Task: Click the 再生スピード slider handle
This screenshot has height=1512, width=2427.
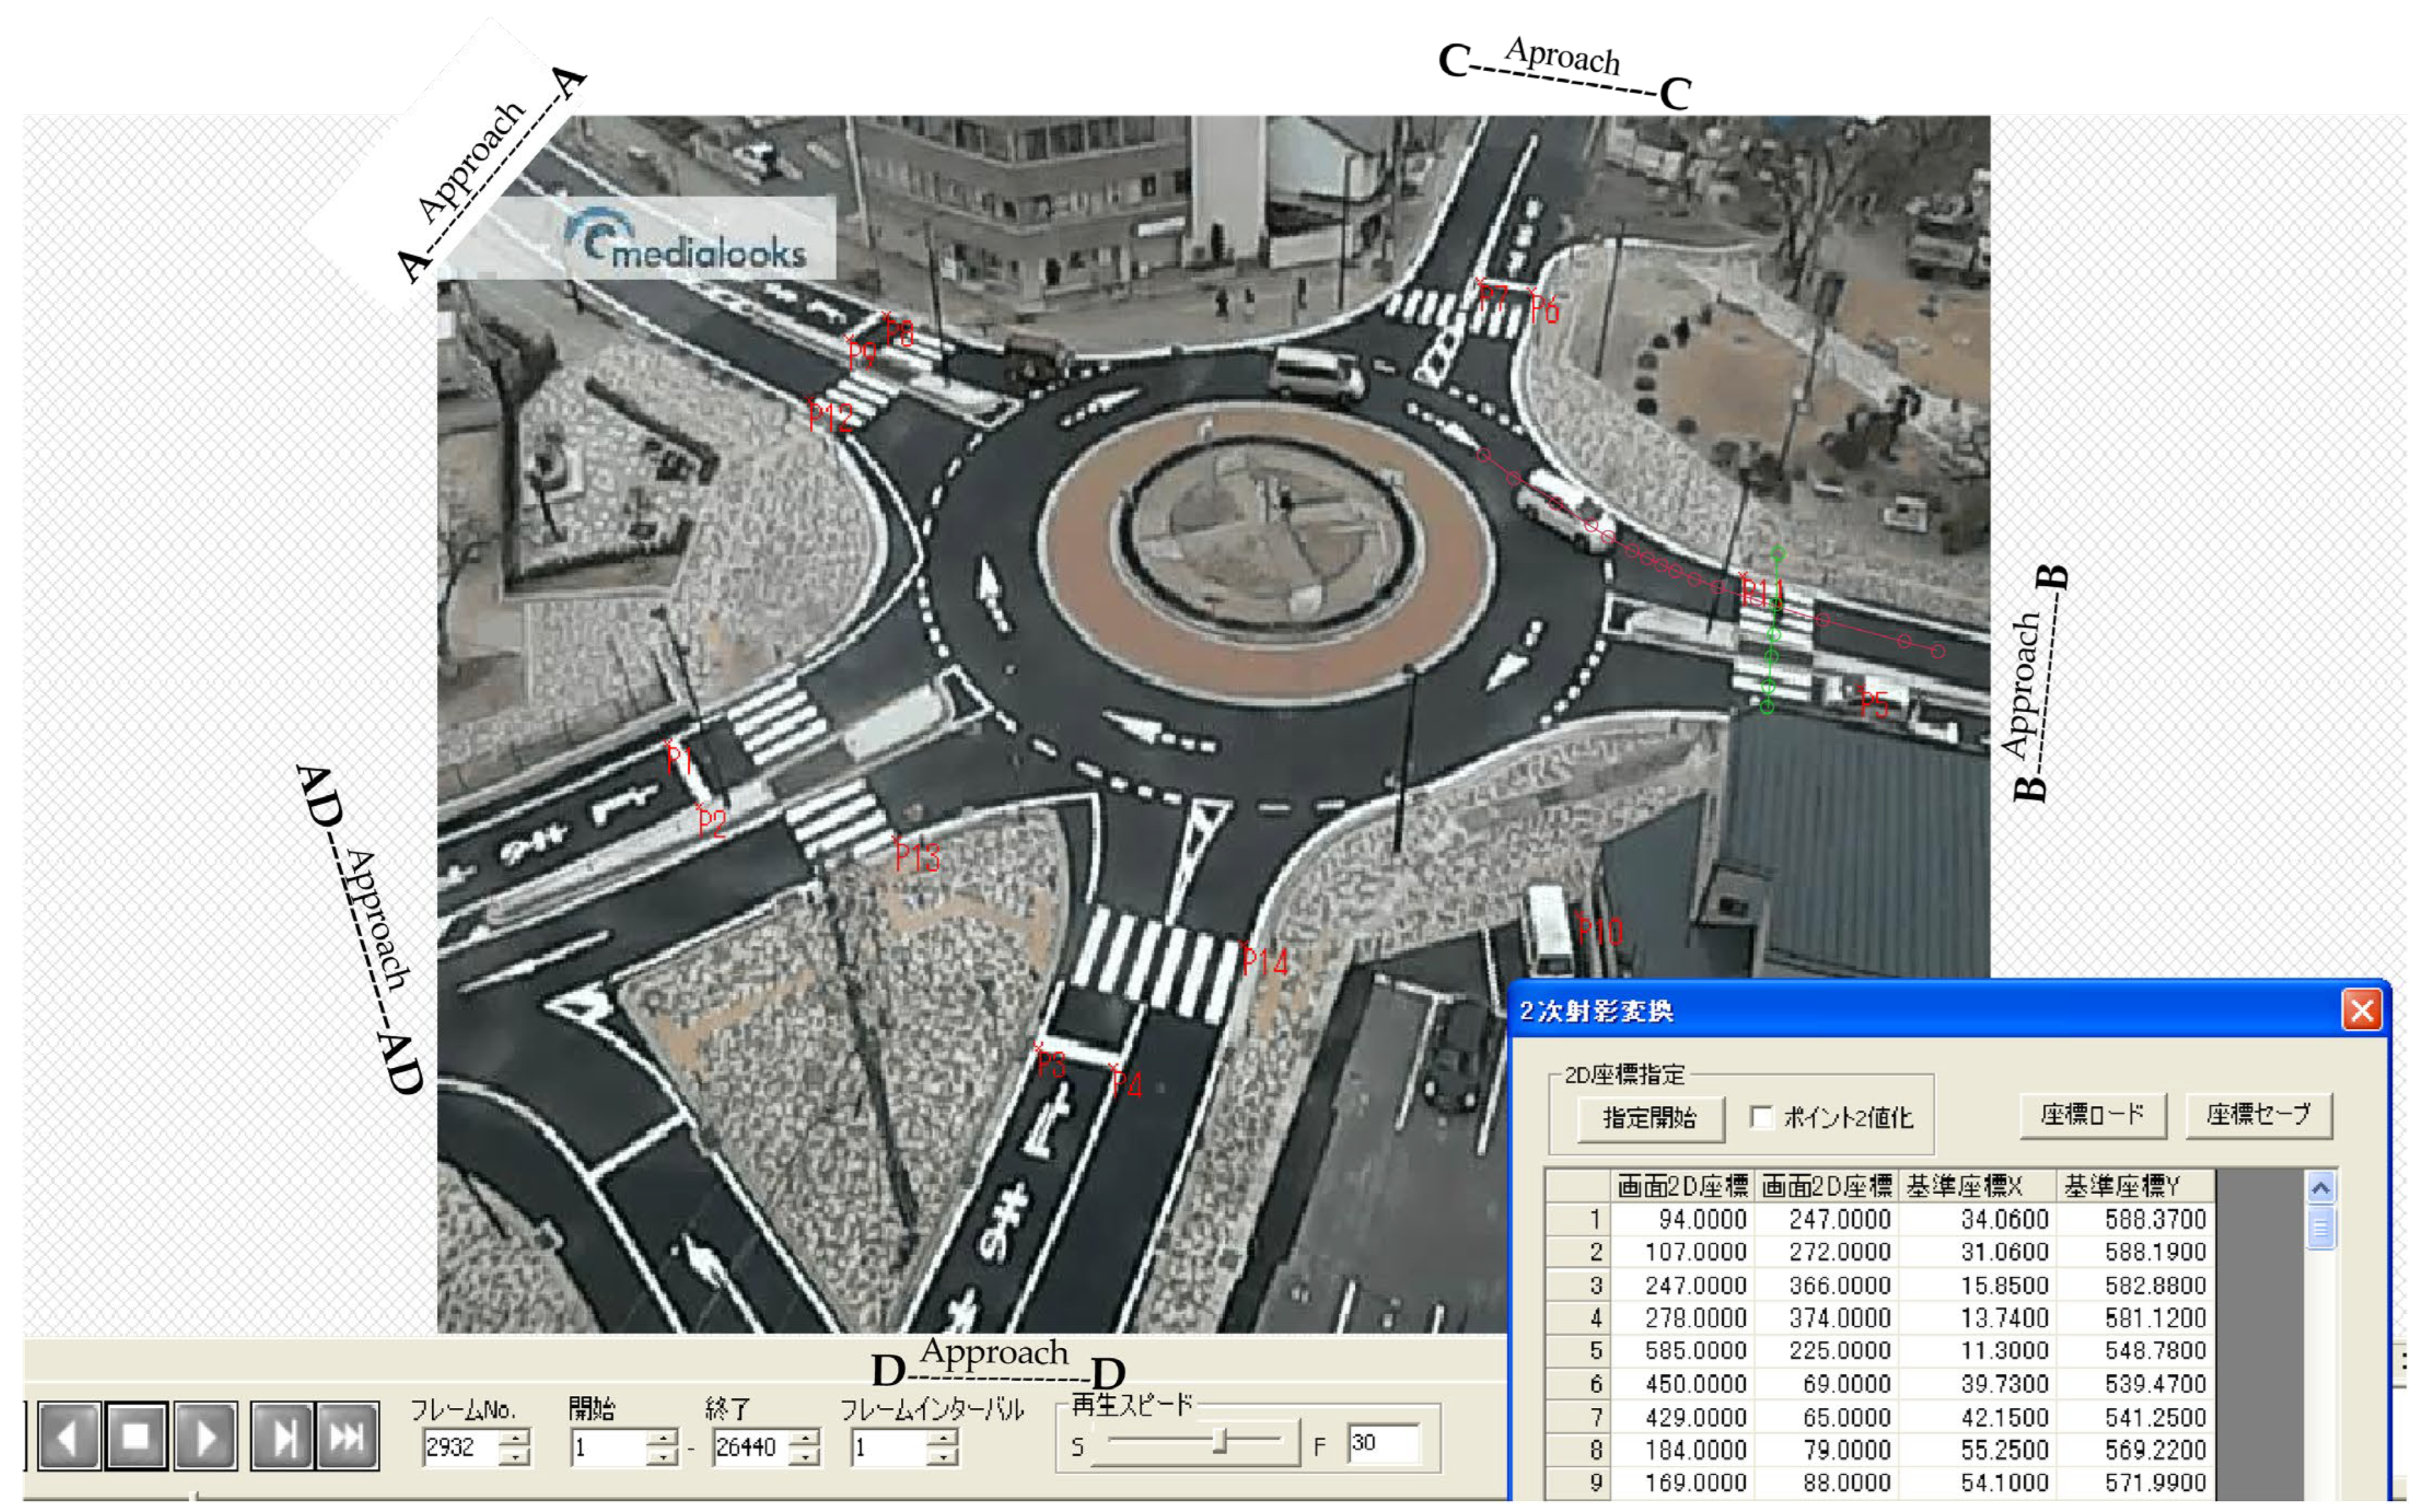Action: click(1219, 1441)
